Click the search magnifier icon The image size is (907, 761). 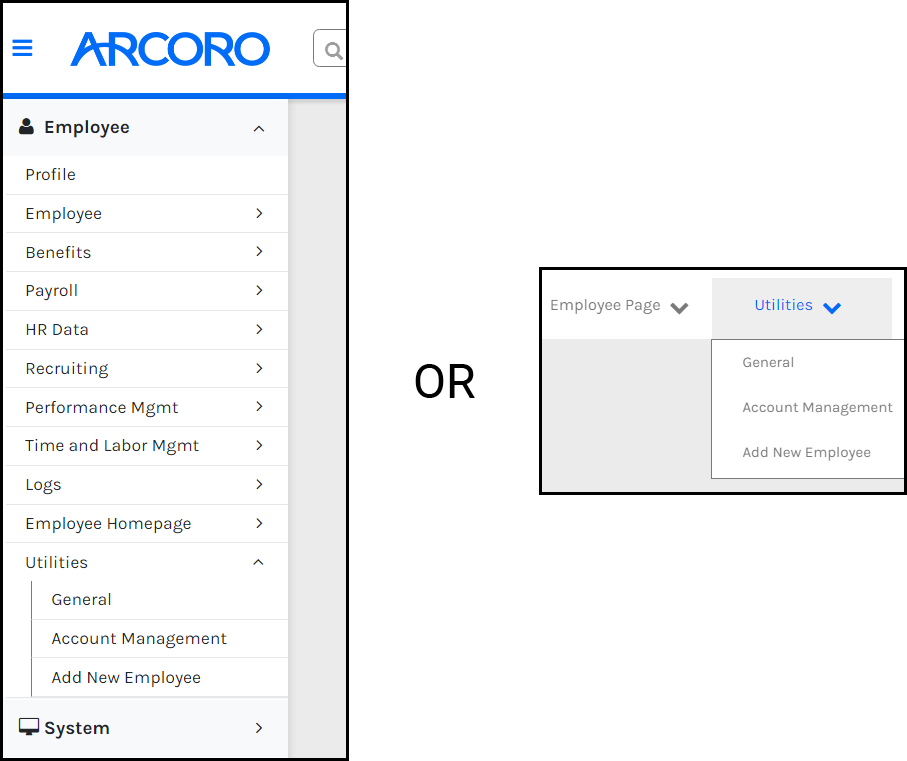coord(334,51)
